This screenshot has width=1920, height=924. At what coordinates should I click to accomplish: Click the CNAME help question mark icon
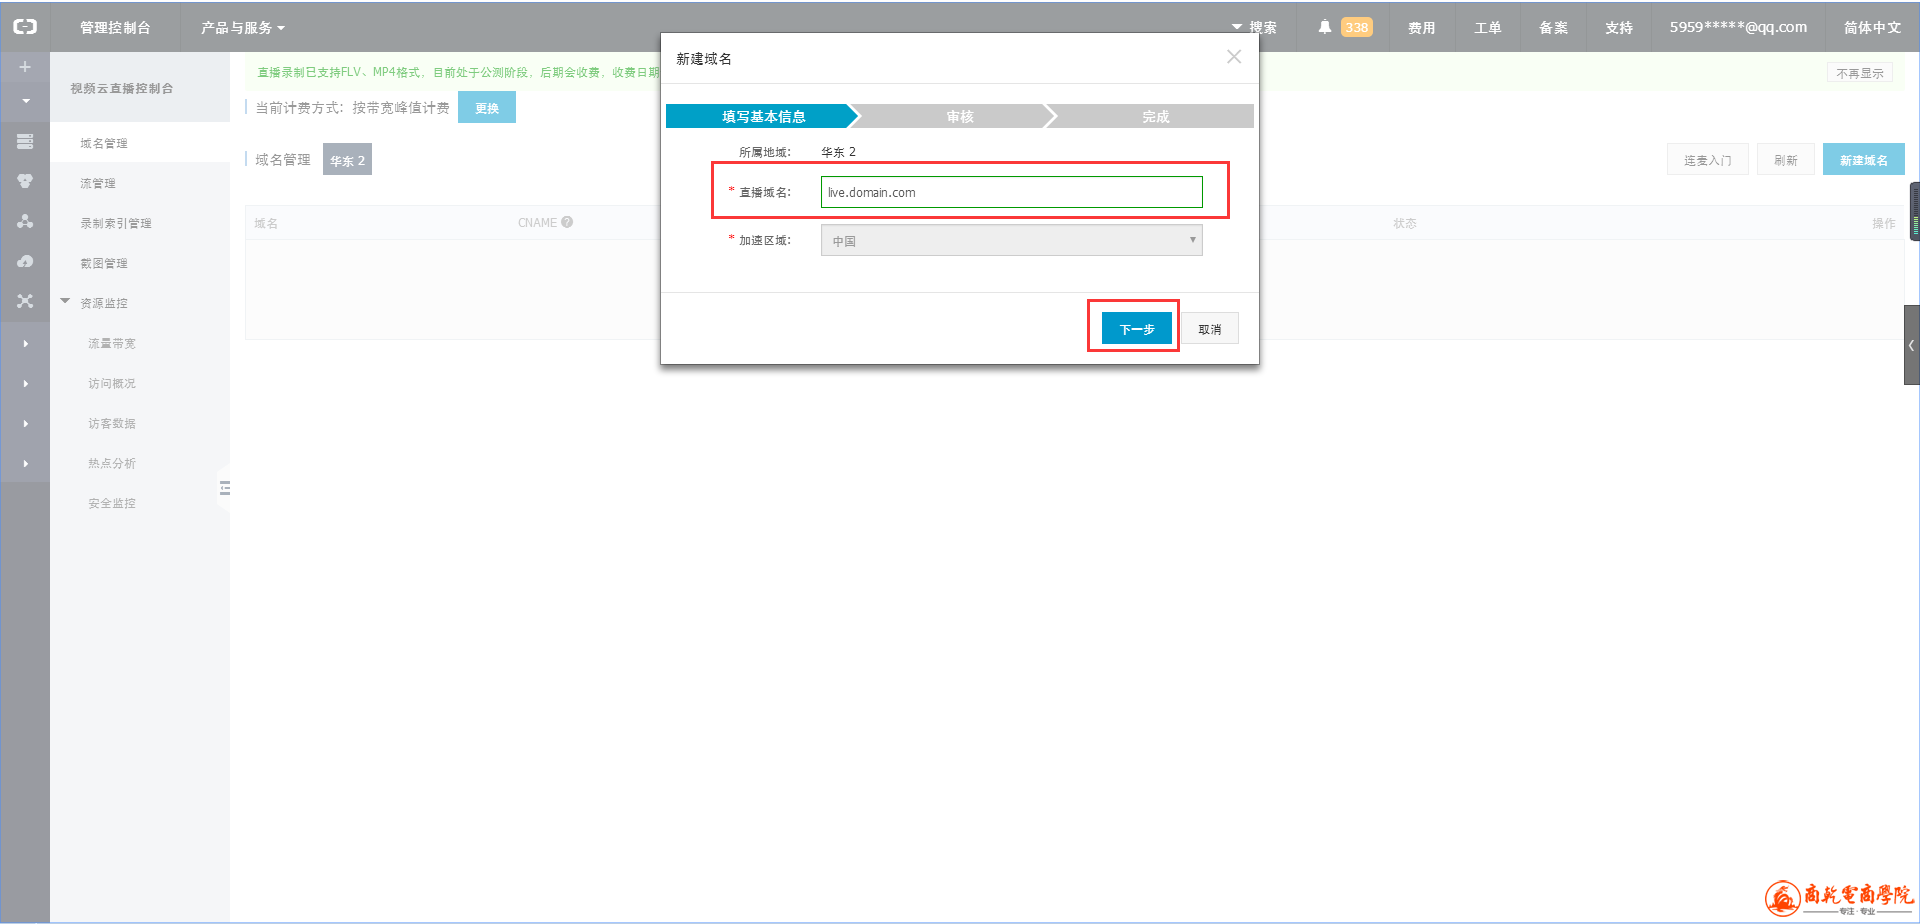[x=567, y=222]
